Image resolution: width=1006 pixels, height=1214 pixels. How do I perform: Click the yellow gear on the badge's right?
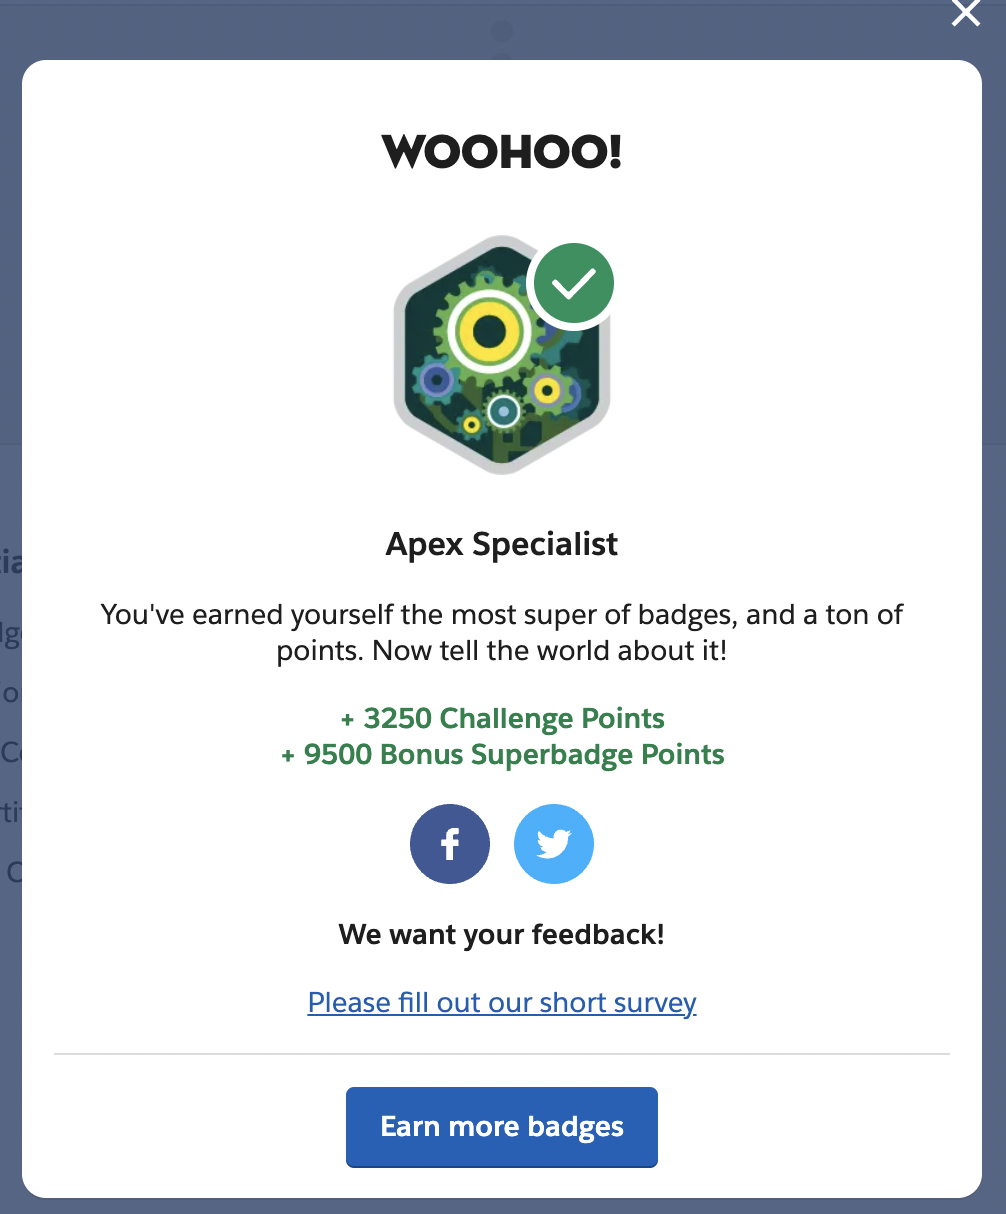pos(547,391)
